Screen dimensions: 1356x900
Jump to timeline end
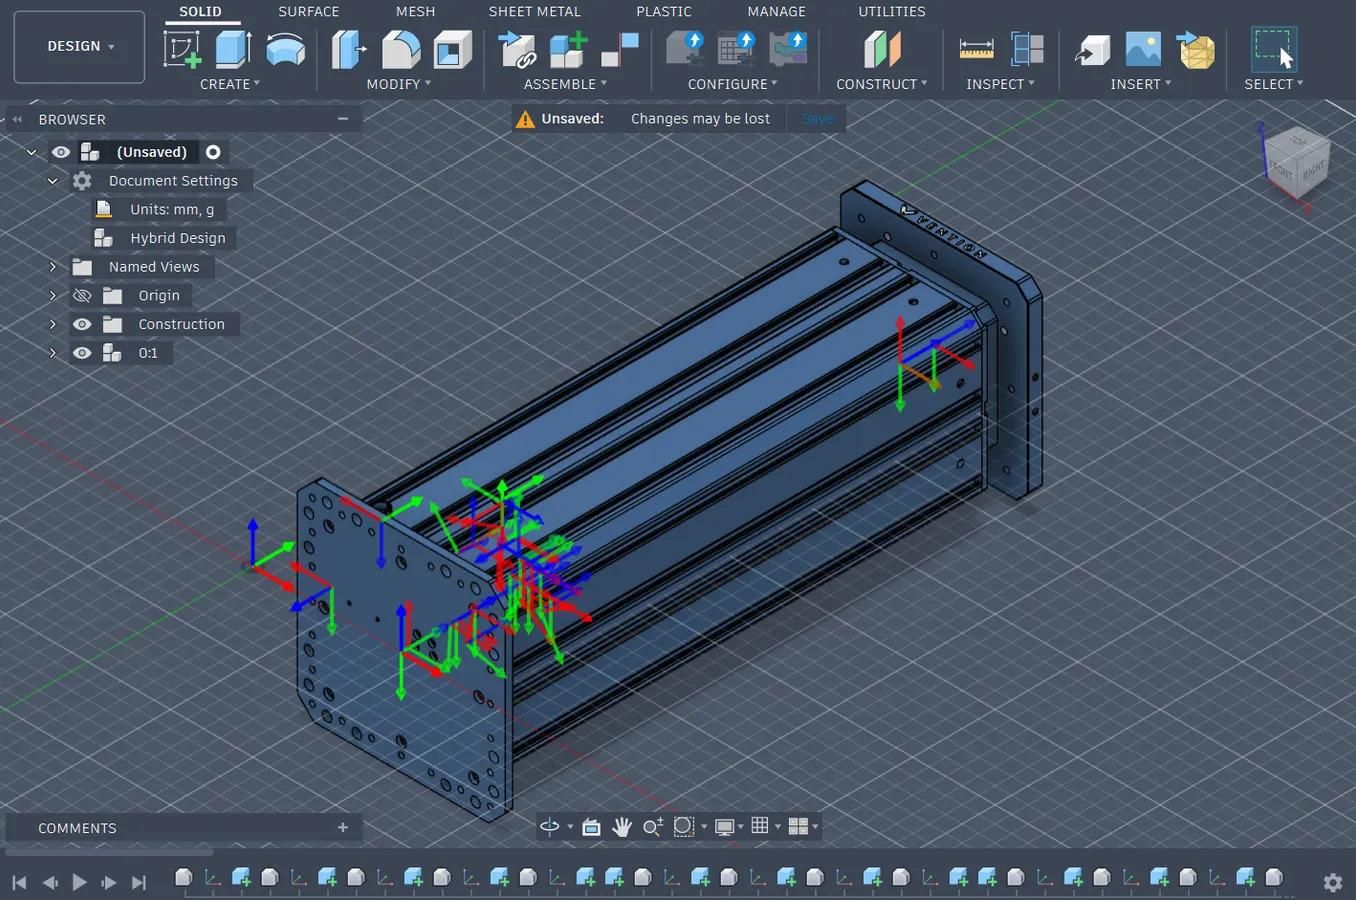(139, 882)
